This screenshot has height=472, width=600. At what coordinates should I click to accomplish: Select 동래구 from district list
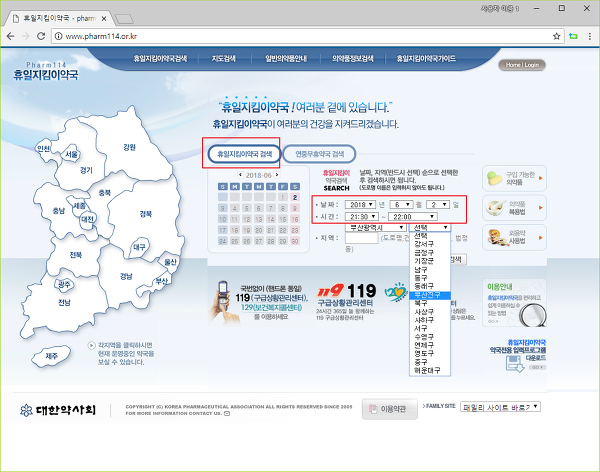[430, 286]
